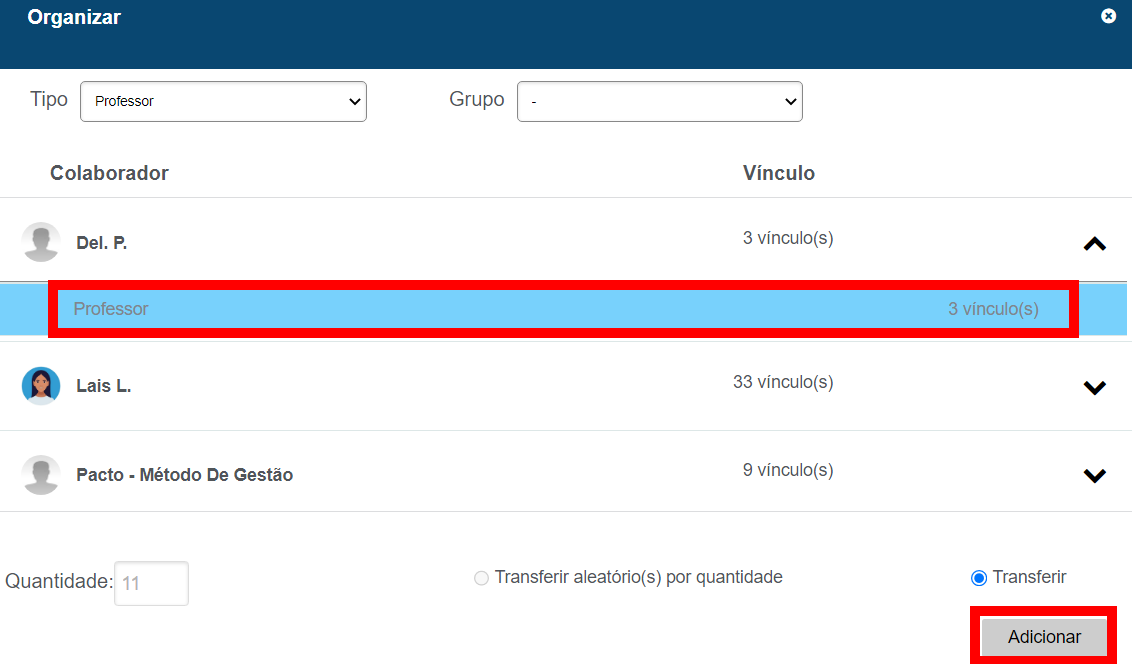
Task: Click Pacto - Método De Gestão avatar
Action: point(41,475)
